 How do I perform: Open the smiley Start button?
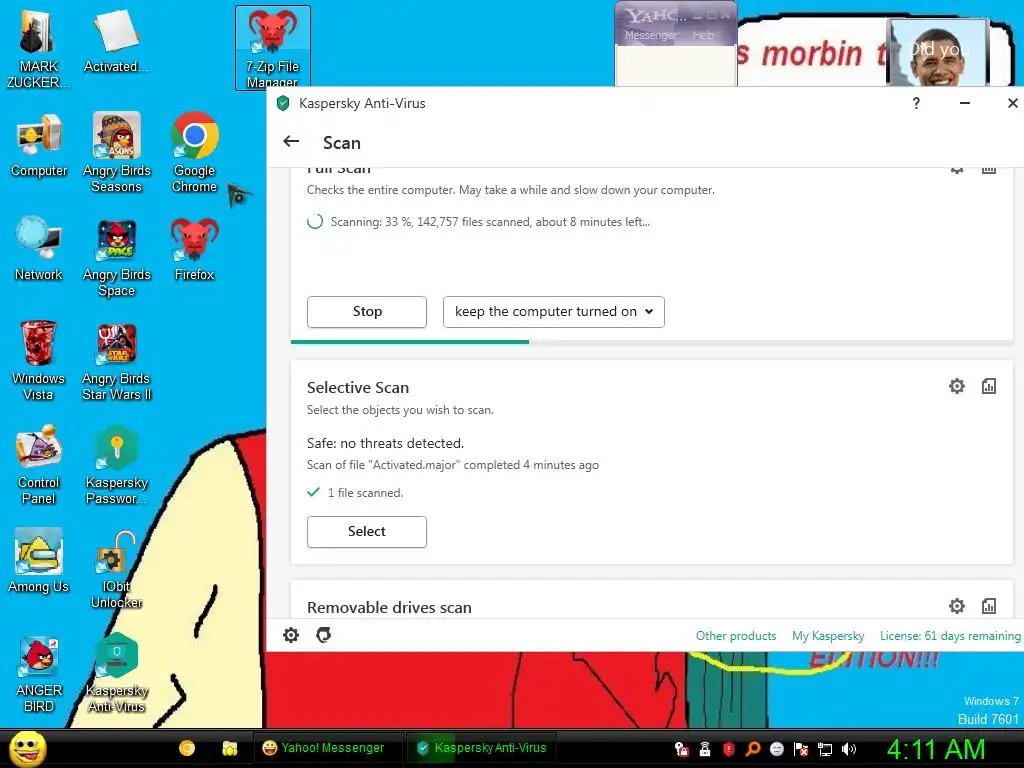point(27,748)
